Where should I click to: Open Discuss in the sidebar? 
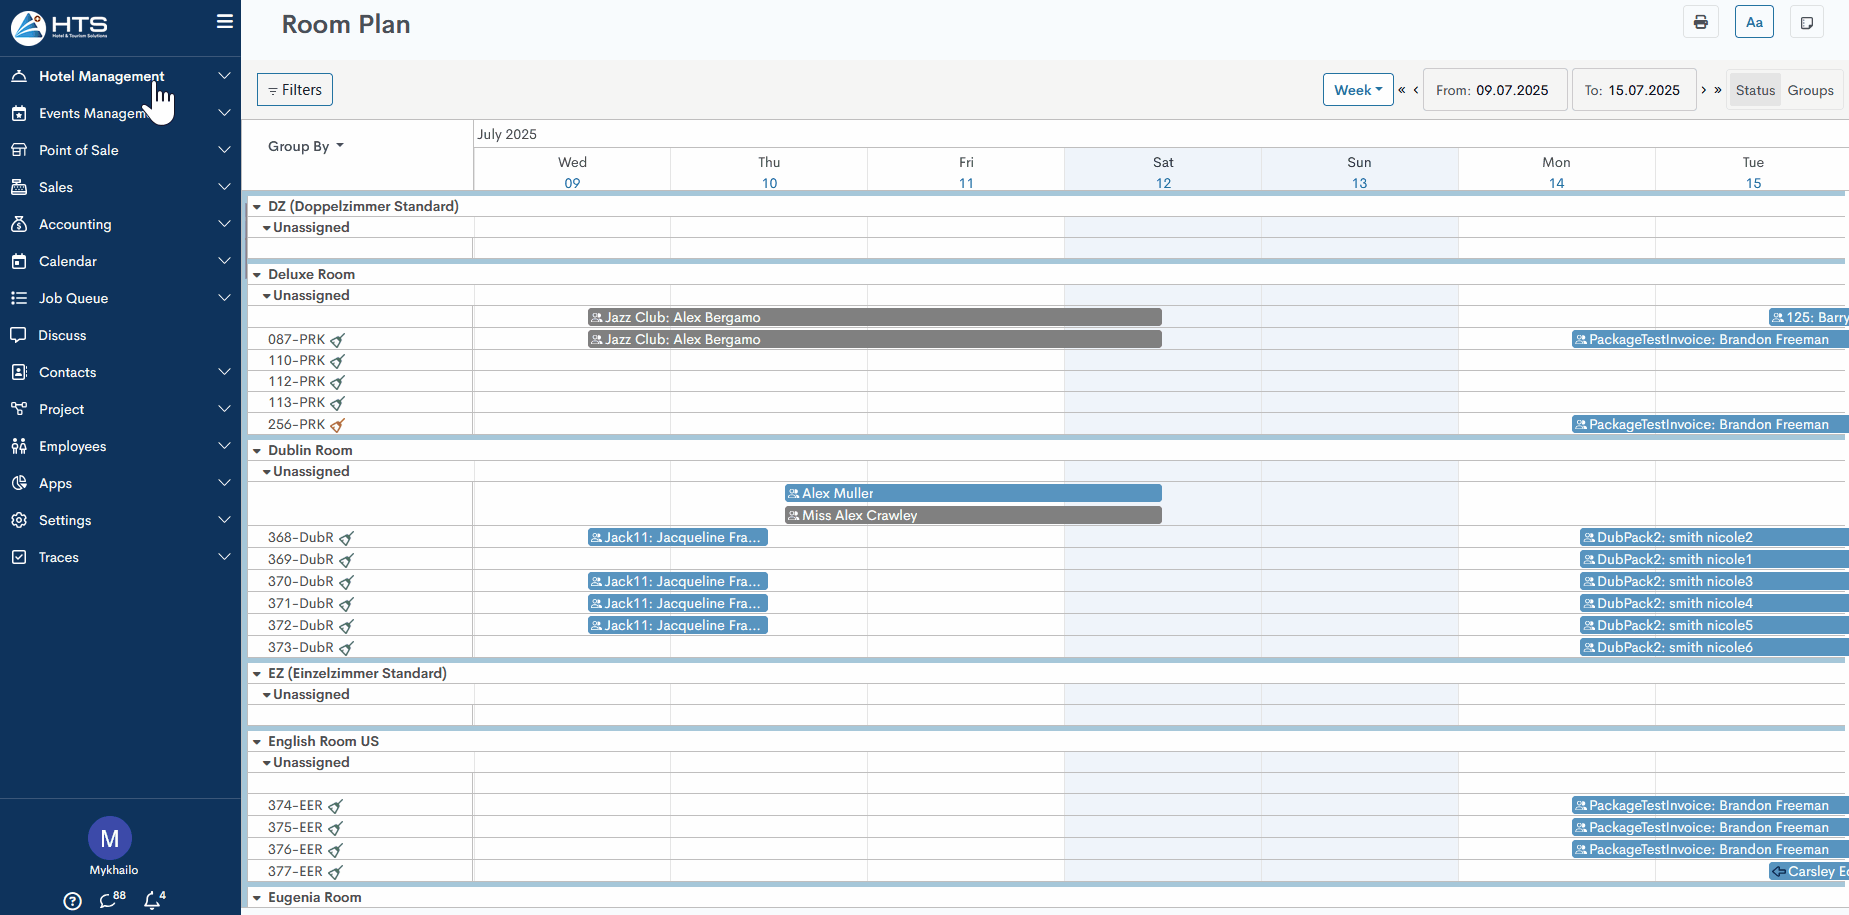point(62,335)
